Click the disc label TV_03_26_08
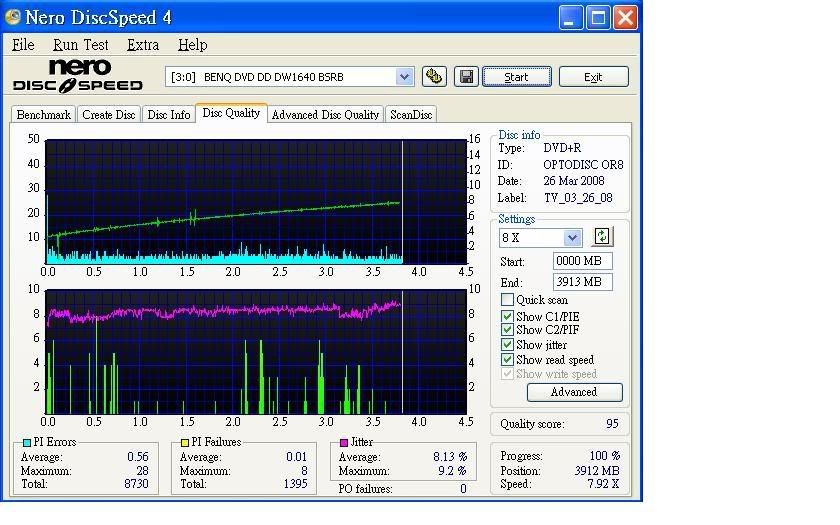 coord(578,198)
